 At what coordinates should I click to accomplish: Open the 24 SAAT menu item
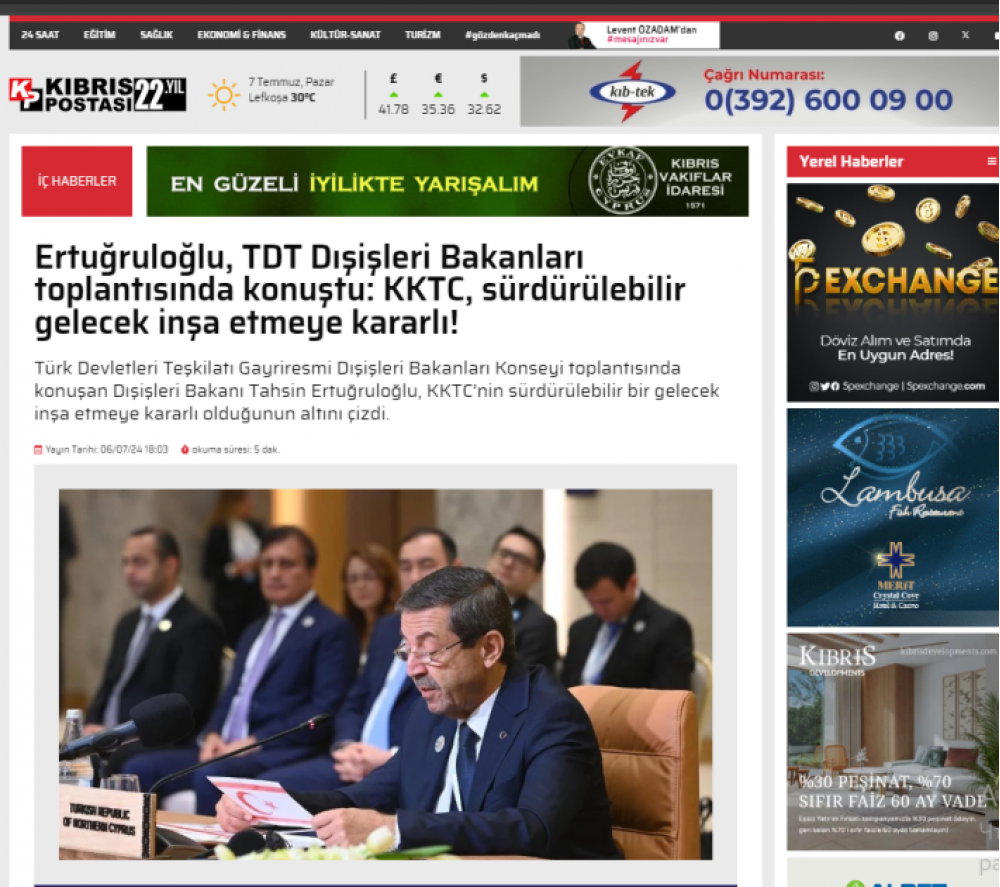[40, 34]
